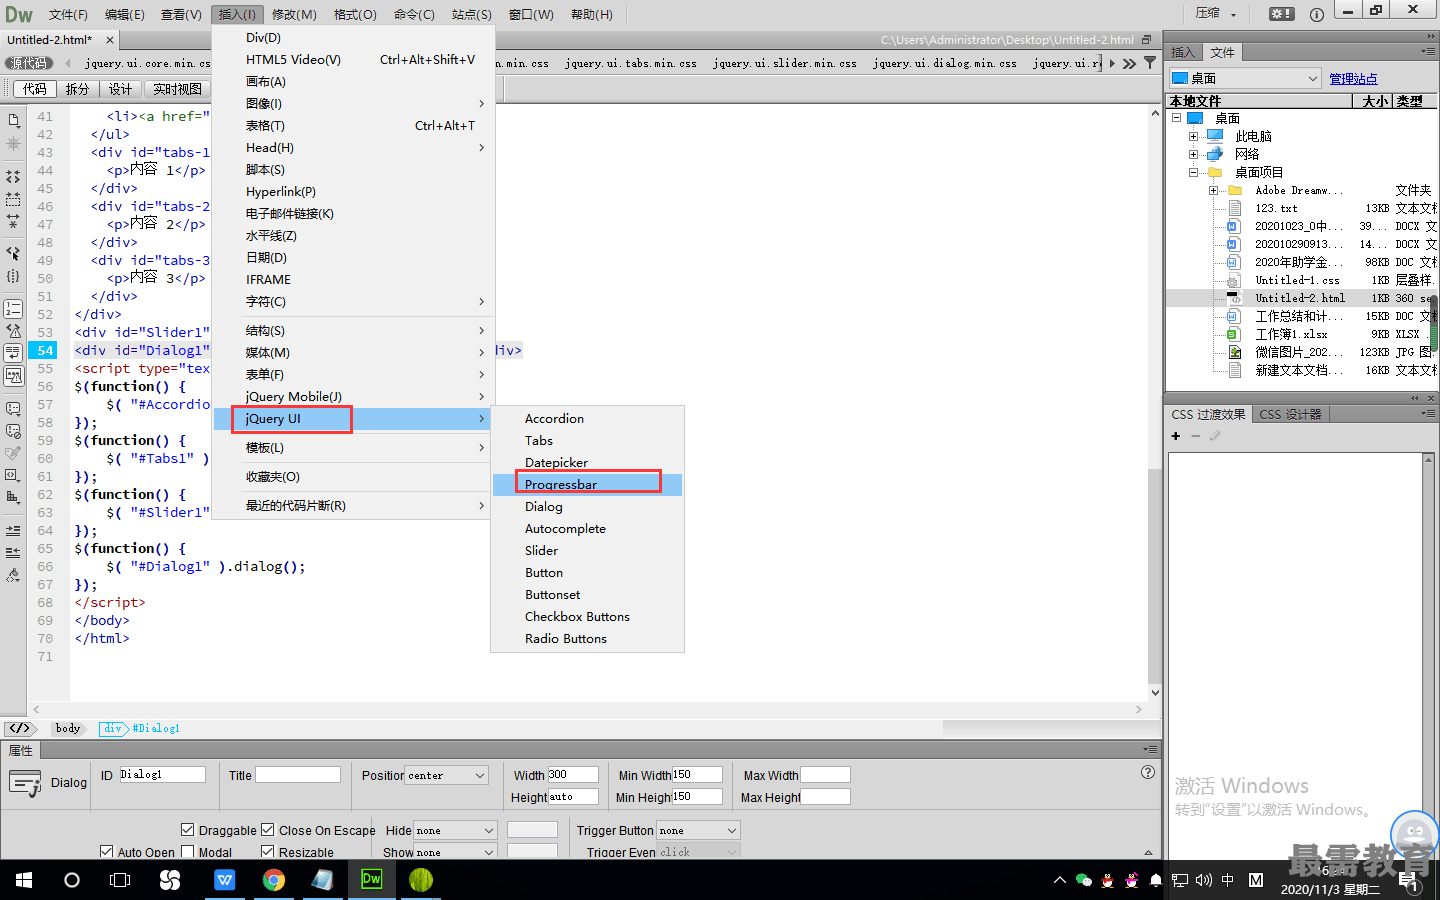Screen dimensions: 1440x900
Task: Open Position dropdown set to center
Action: (446, 775)
